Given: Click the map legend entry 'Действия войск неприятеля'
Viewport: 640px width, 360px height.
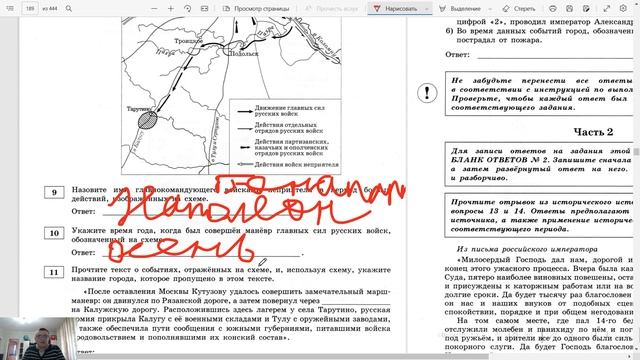Looking at the screenshot, I should tap(289, 164).
